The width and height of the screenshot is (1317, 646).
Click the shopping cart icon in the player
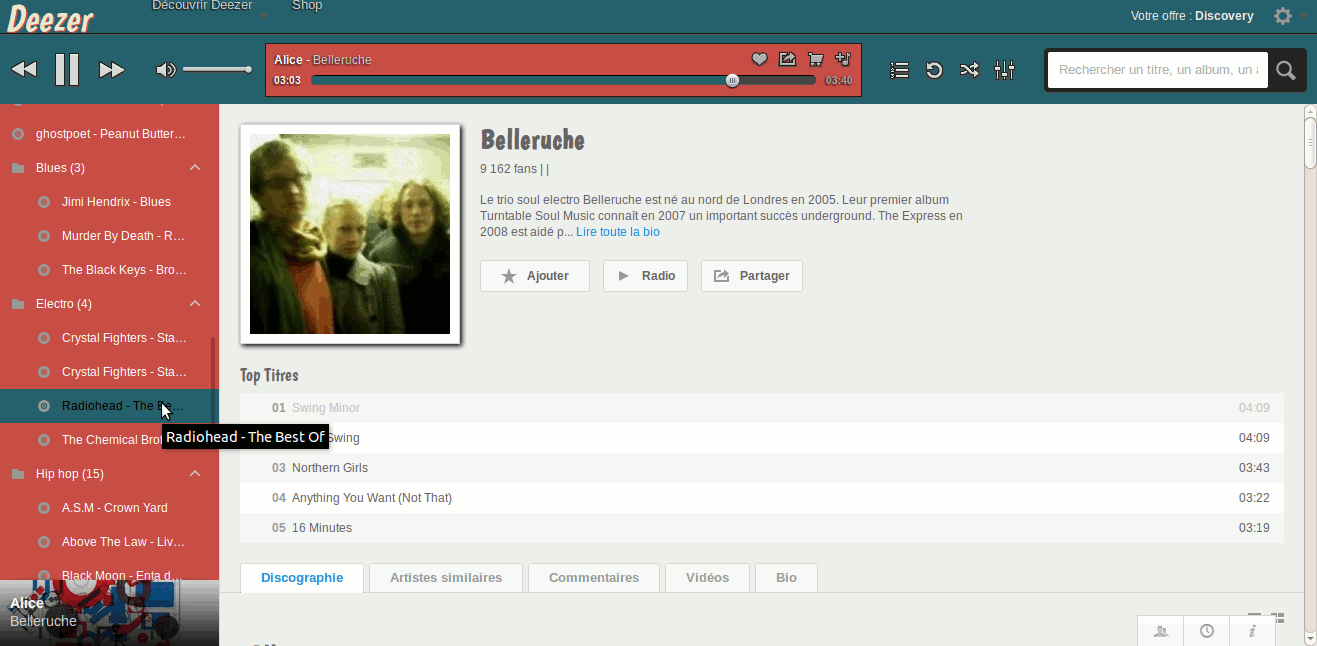click(814, 59)
